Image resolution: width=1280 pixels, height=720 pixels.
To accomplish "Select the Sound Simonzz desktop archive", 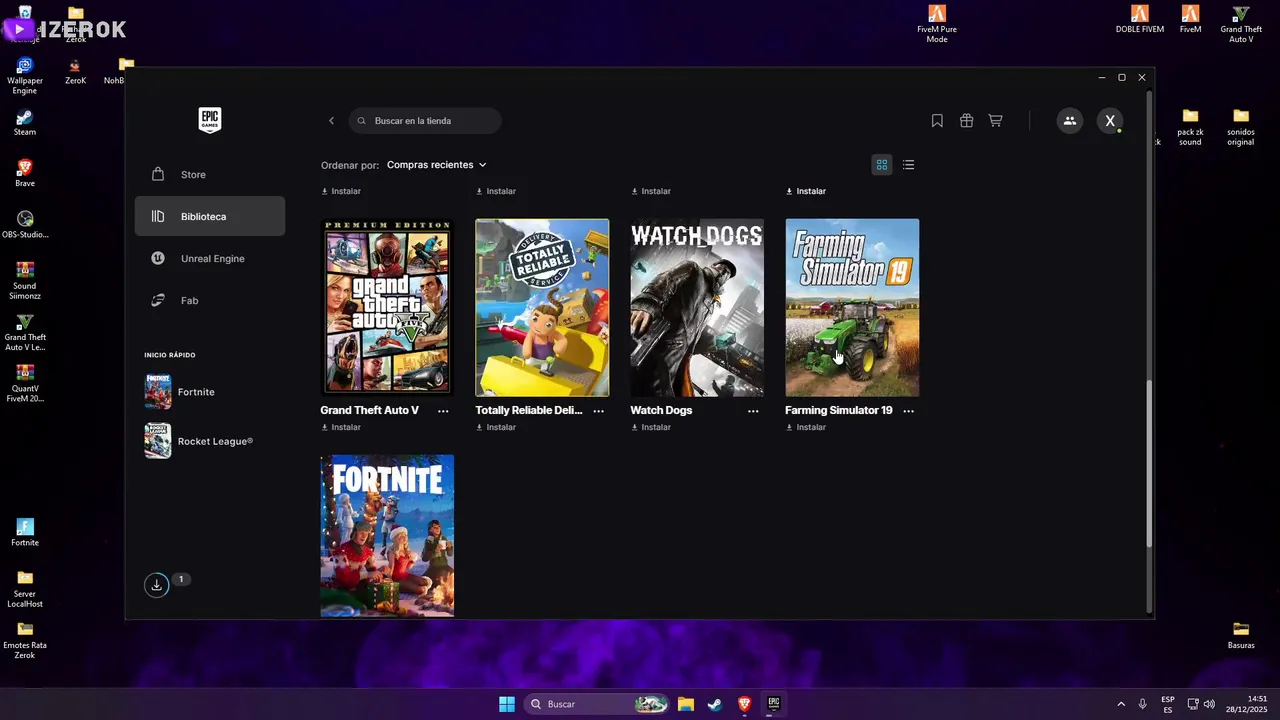I will pos(25,281).
